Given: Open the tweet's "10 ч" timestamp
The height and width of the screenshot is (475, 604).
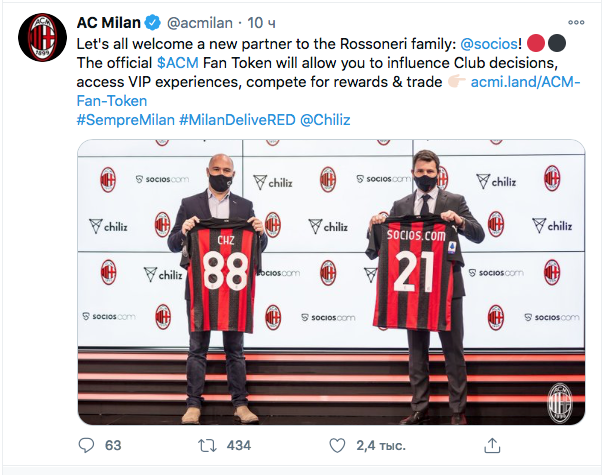Looking at the screenshot, I should tap(261, 20).
